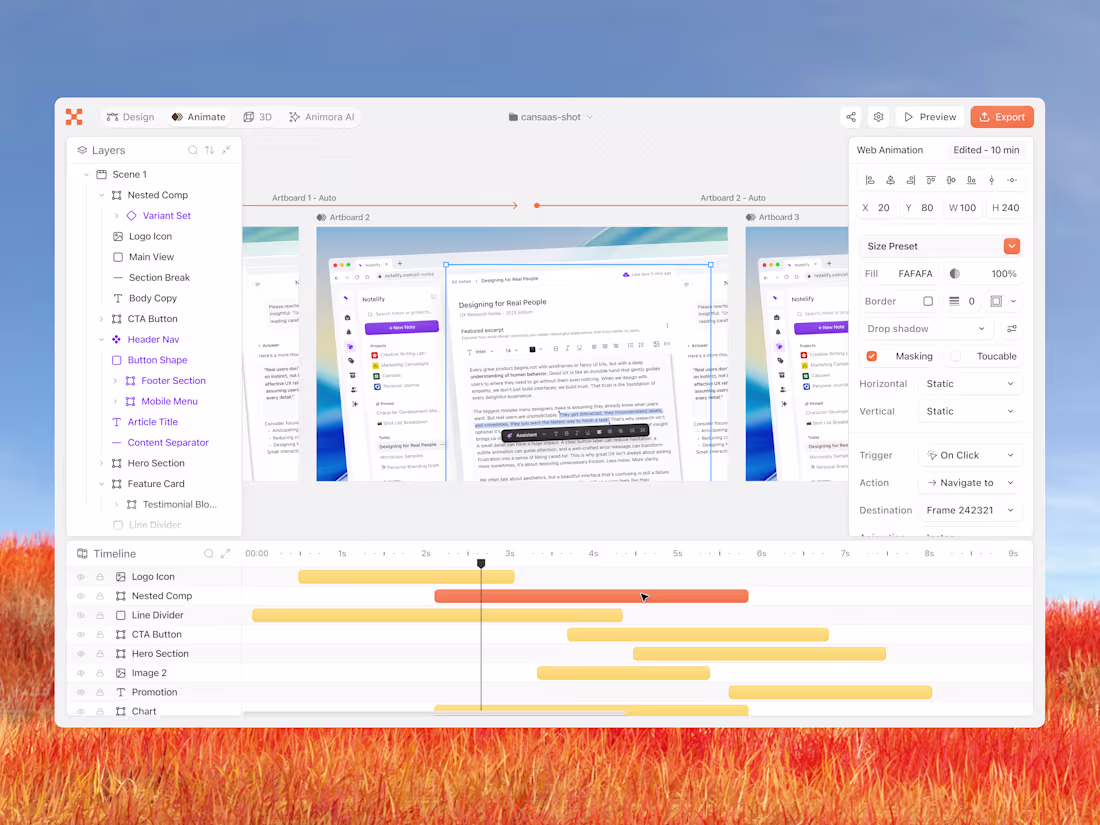The width and height of the screenshot is (1100, 825).
Task: Click the playhead marker on the timeline ruler
Action: point(481,563)
